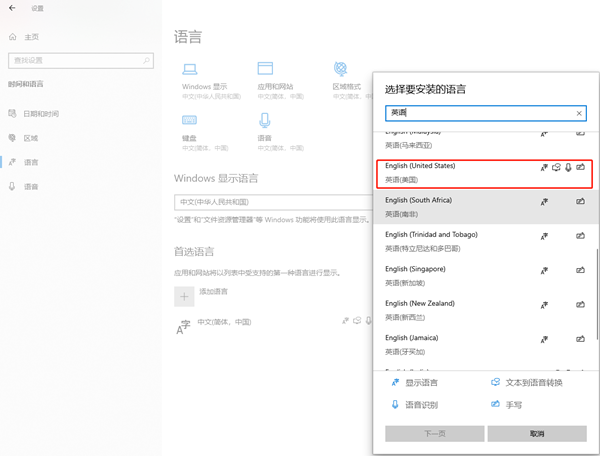Select English (South Africa) from list

[486, 207]
